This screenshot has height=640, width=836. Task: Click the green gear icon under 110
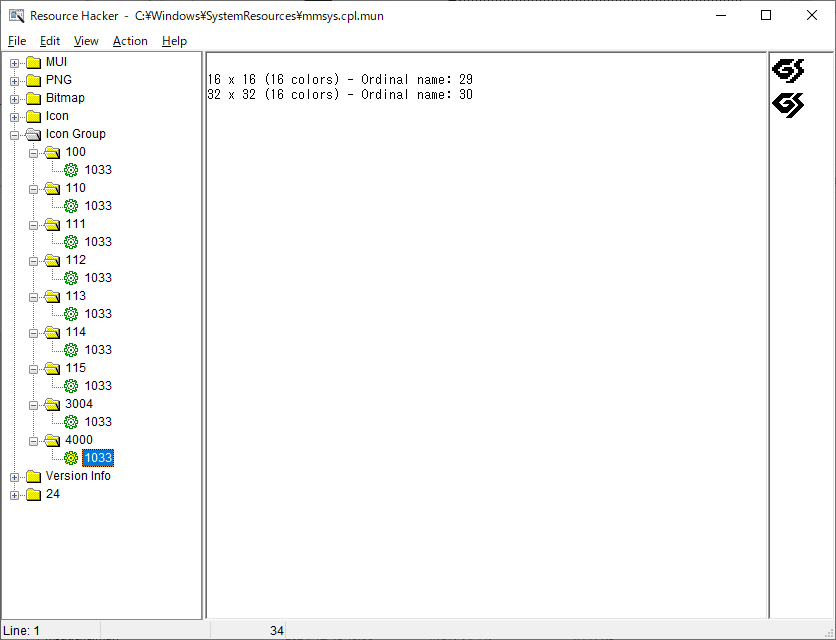(x=71, y=206)
